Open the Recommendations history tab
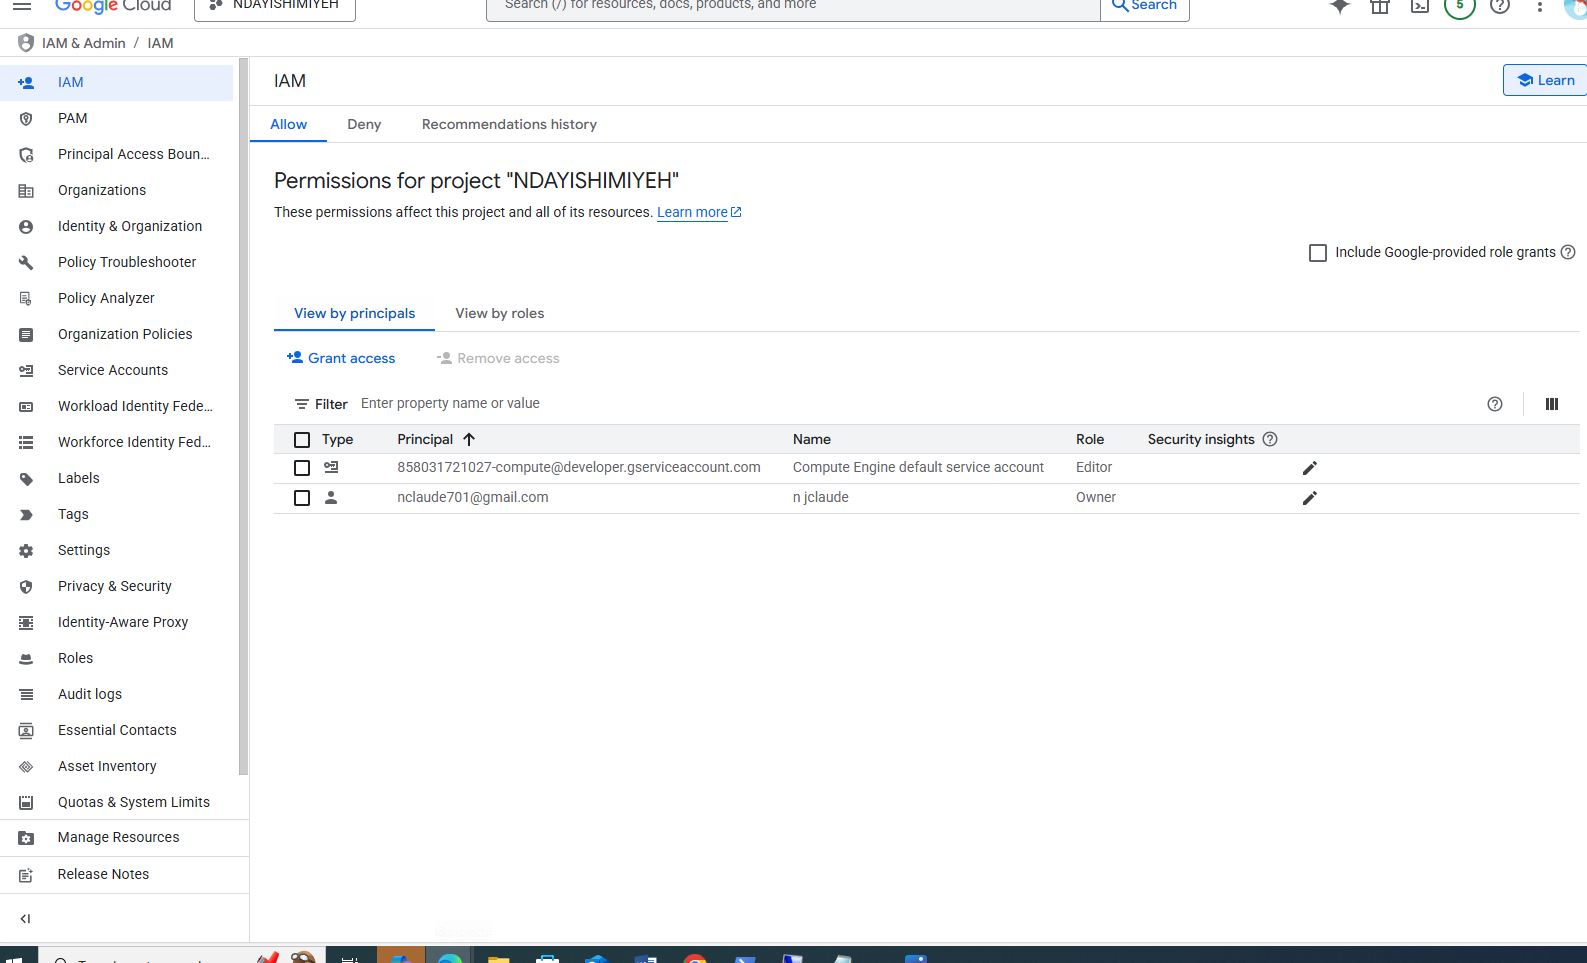The height and width of the screenshot is (963, 1587). click(509, 124)
